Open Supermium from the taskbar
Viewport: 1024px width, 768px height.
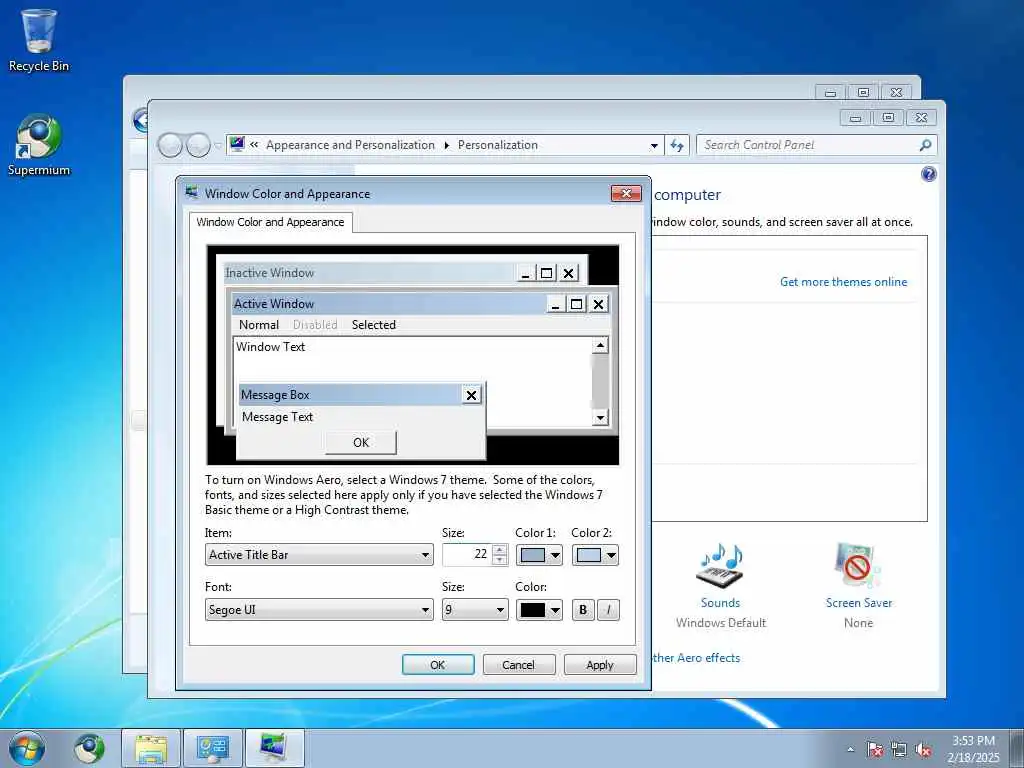tap(89, 748)
